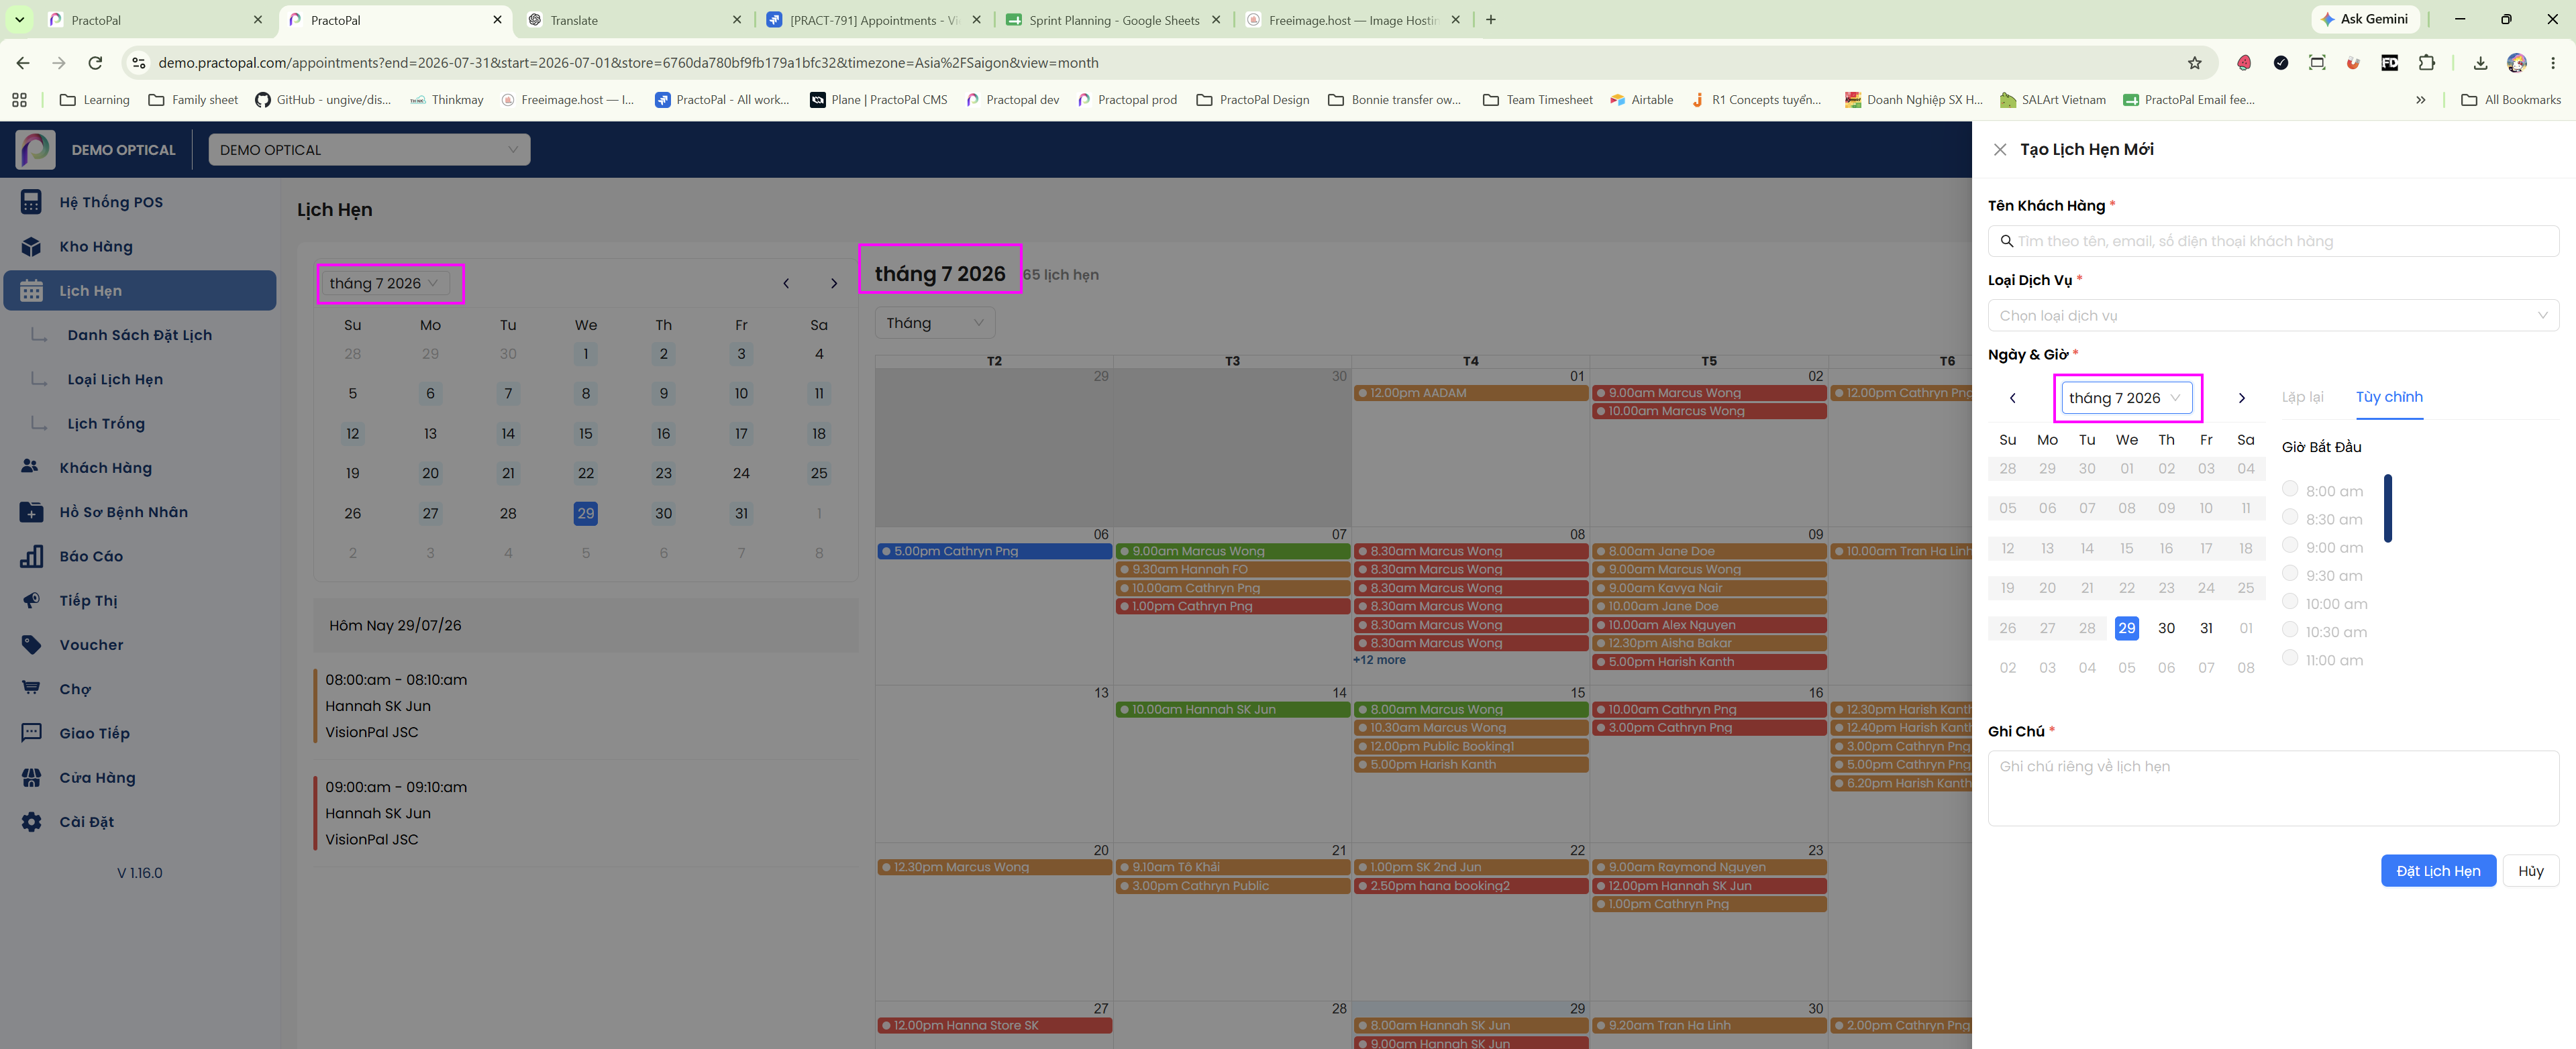Click the search icon in customer field

click(2006, 241)
